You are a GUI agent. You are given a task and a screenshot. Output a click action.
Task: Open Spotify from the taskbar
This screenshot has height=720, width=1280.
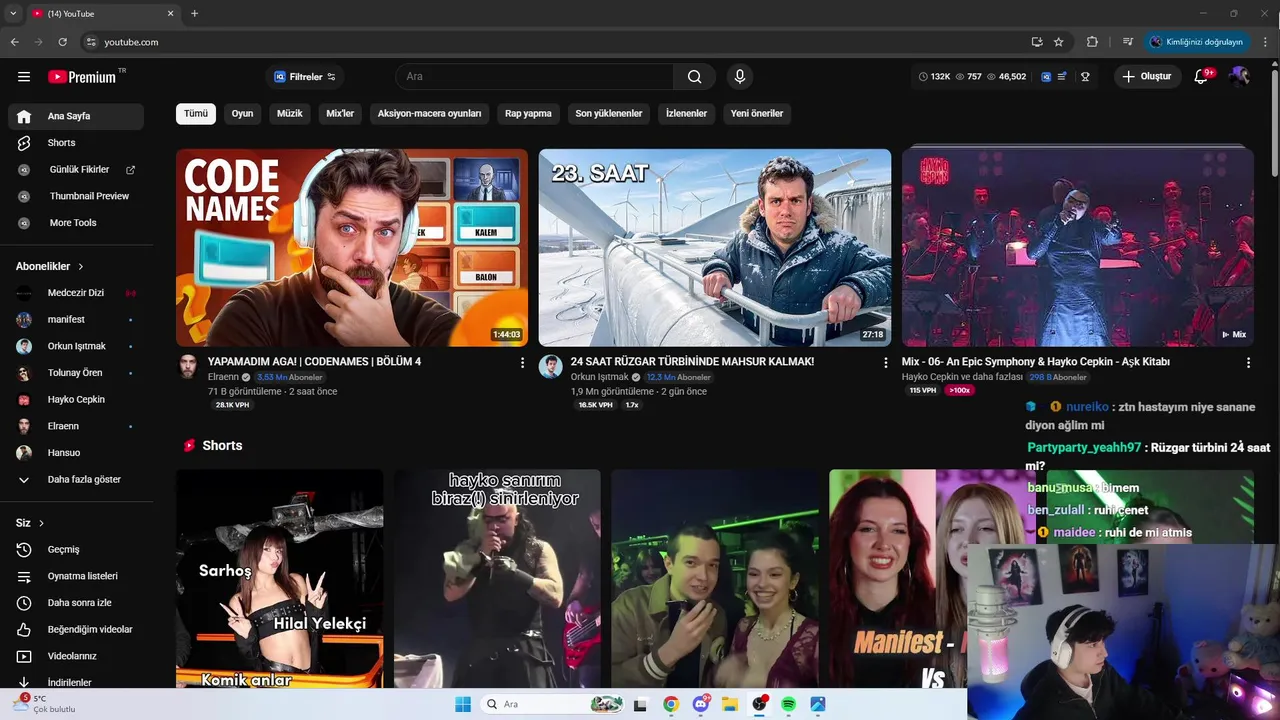click(x=788, y=704)
